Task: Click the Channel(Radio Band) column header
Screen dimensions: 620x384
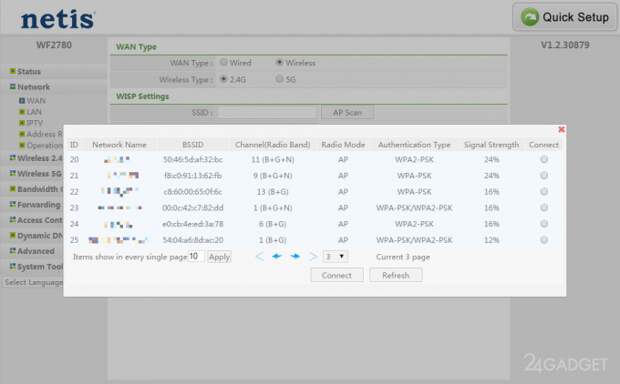Action: point(272,145)
